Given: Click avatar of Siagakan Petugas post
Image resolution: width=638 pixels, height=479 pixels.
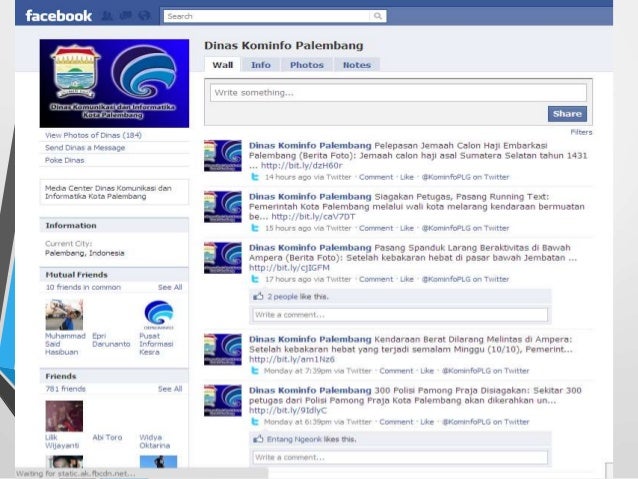Looking at the screenshot, I should point(223,207).
